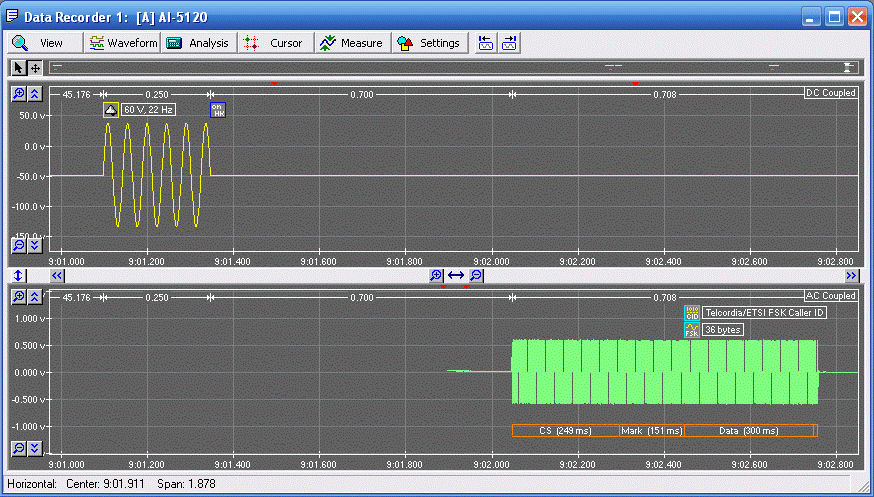Click the on-hook event marker icon
874x497 pixels.
pyautogui.click(x=217, y=109)
